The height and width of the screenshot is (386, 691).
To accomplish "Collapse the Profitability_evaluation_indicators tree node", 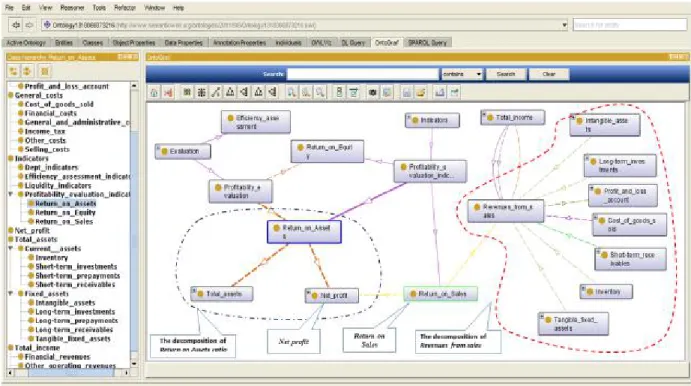I will point(11,194).
